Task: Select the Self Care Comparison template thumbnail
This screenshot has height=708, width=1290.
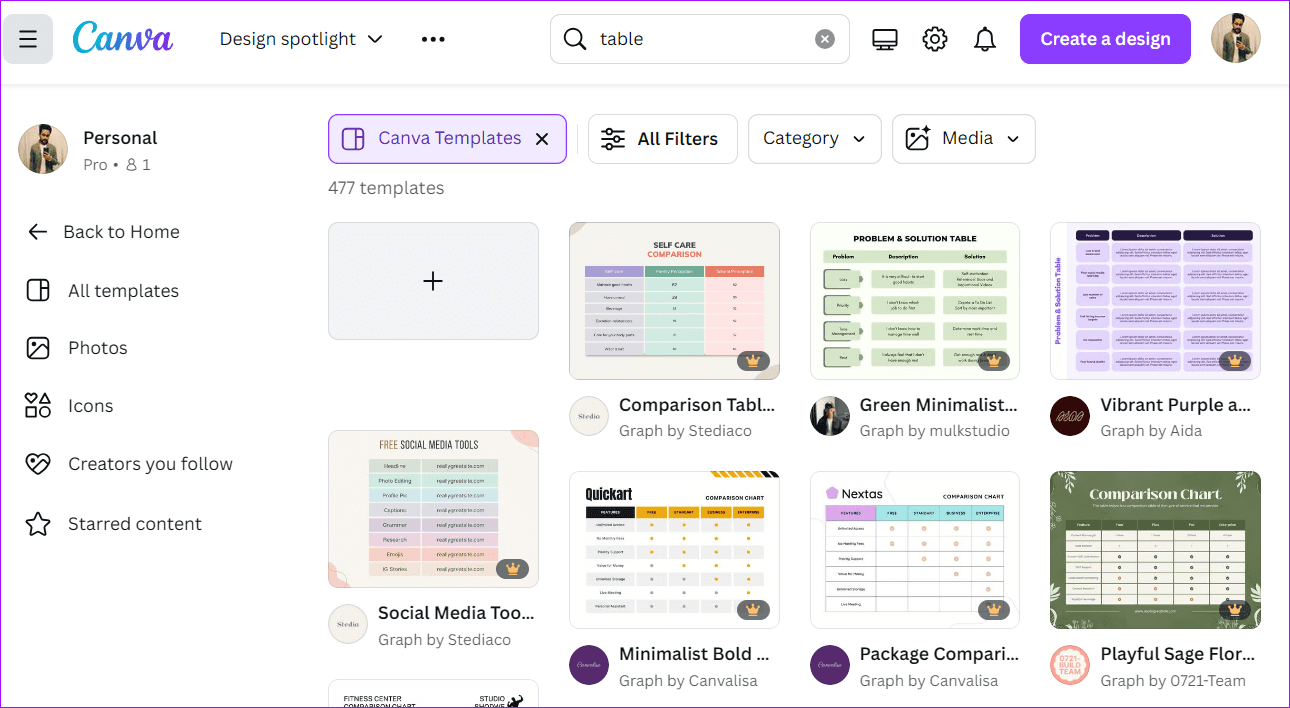Action: (674, 300)
